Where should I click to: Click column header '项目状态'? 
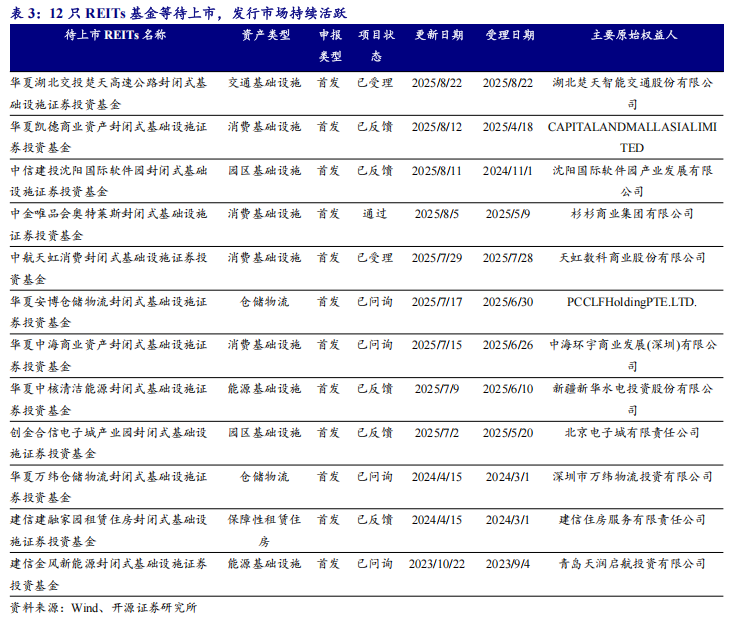(x=376, y=46)
